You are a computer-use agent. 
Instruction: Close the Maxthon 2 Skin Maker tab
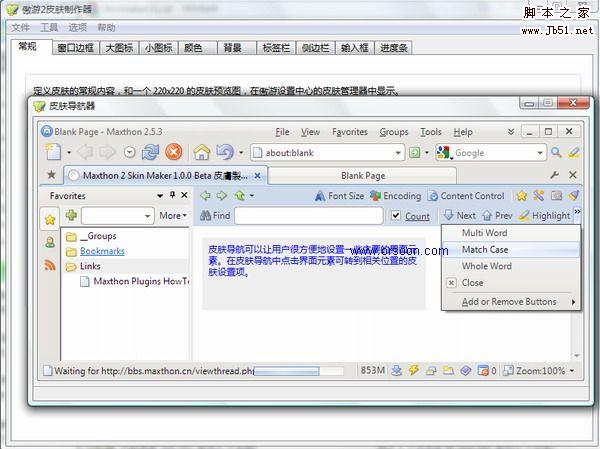pos(258,176)
